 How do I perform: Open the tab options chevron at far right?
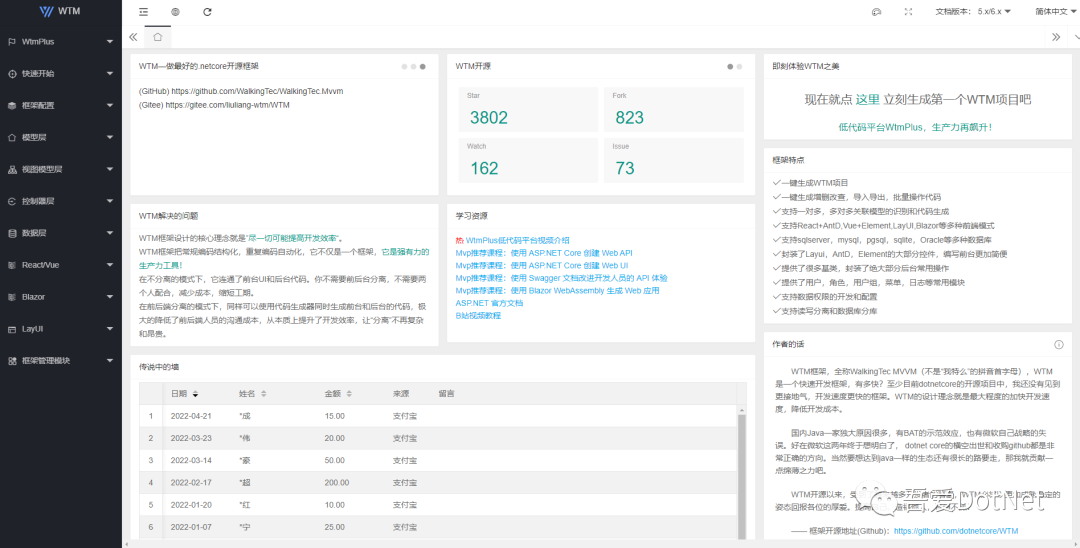pos(1076,37)
